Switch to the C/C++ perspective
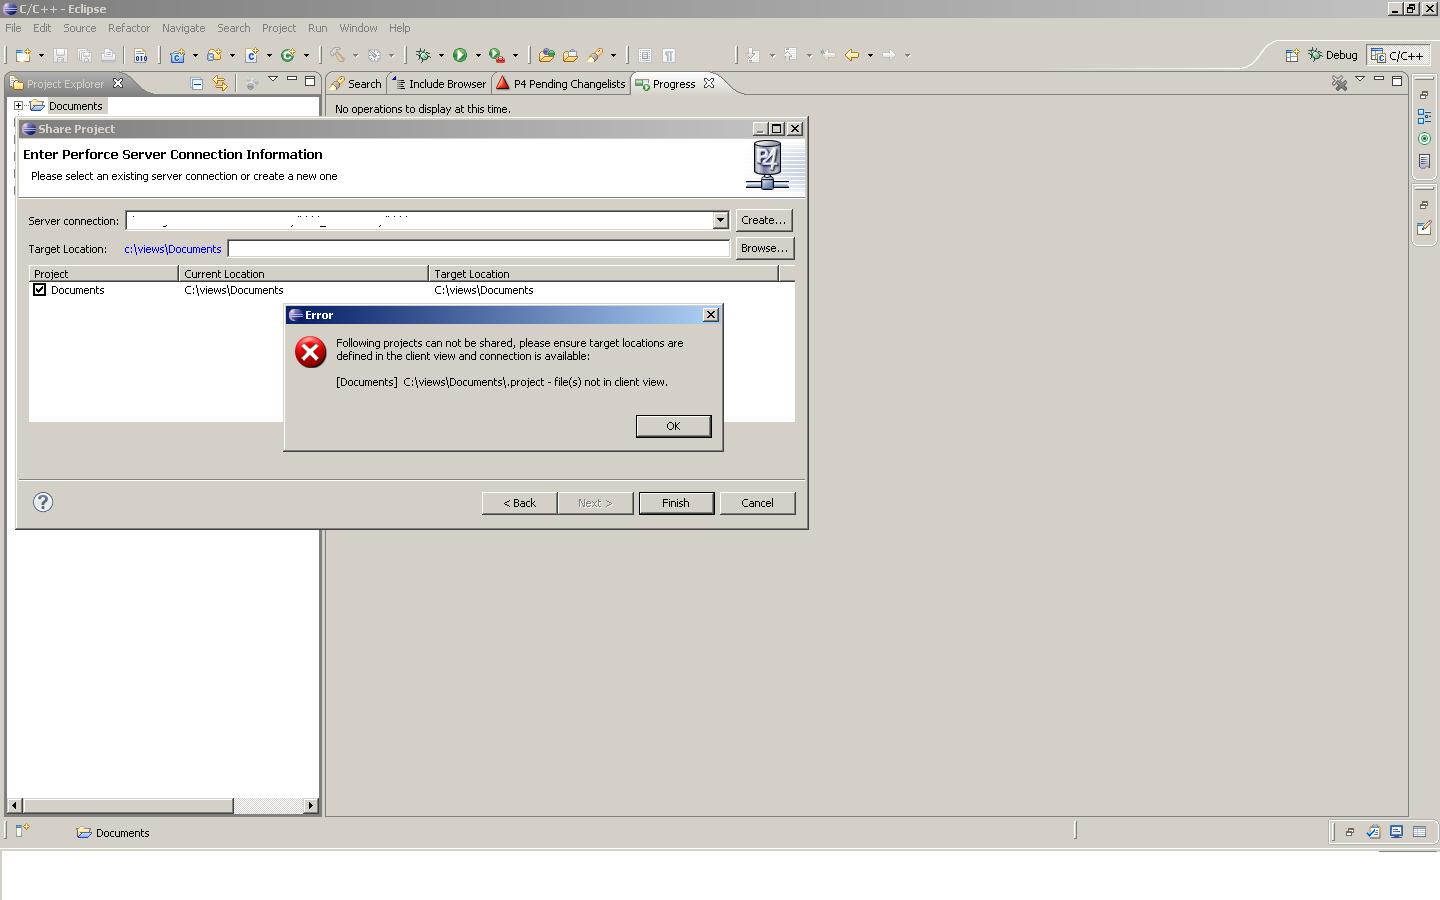This screenshot has height=900, width=1440. pos(1397,55)
